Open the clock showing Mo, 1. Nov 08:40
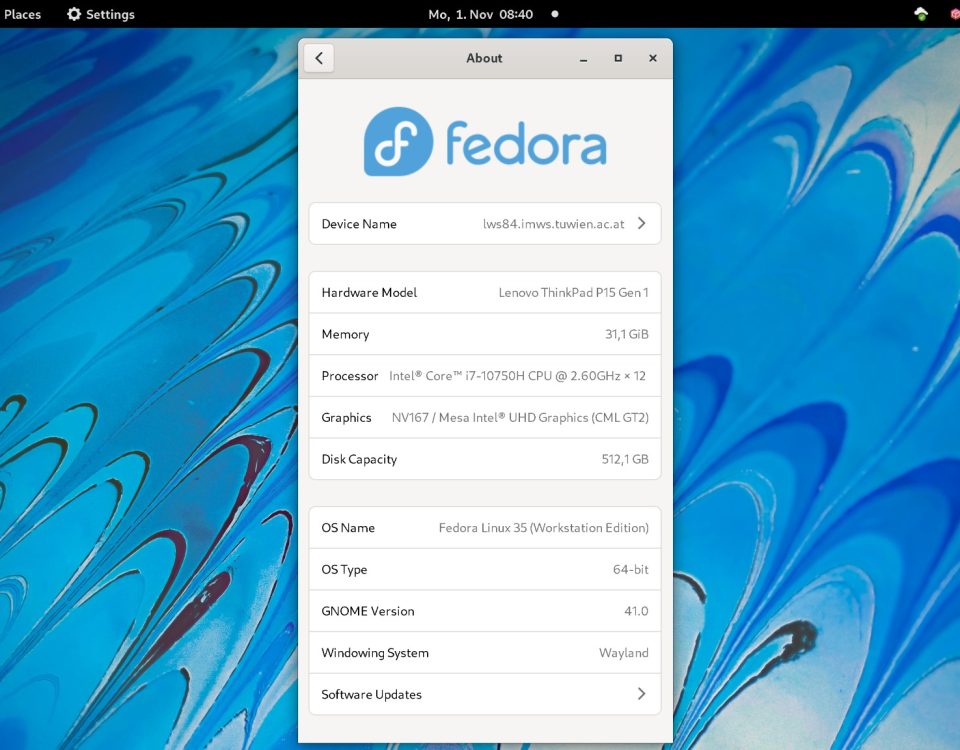This screenshot has width=960, height=750. 481,14
